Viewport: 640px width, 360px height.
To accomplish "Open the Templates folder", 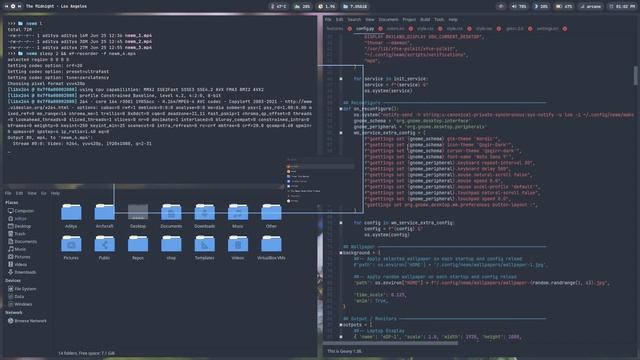I will click(x=204, y=247).
